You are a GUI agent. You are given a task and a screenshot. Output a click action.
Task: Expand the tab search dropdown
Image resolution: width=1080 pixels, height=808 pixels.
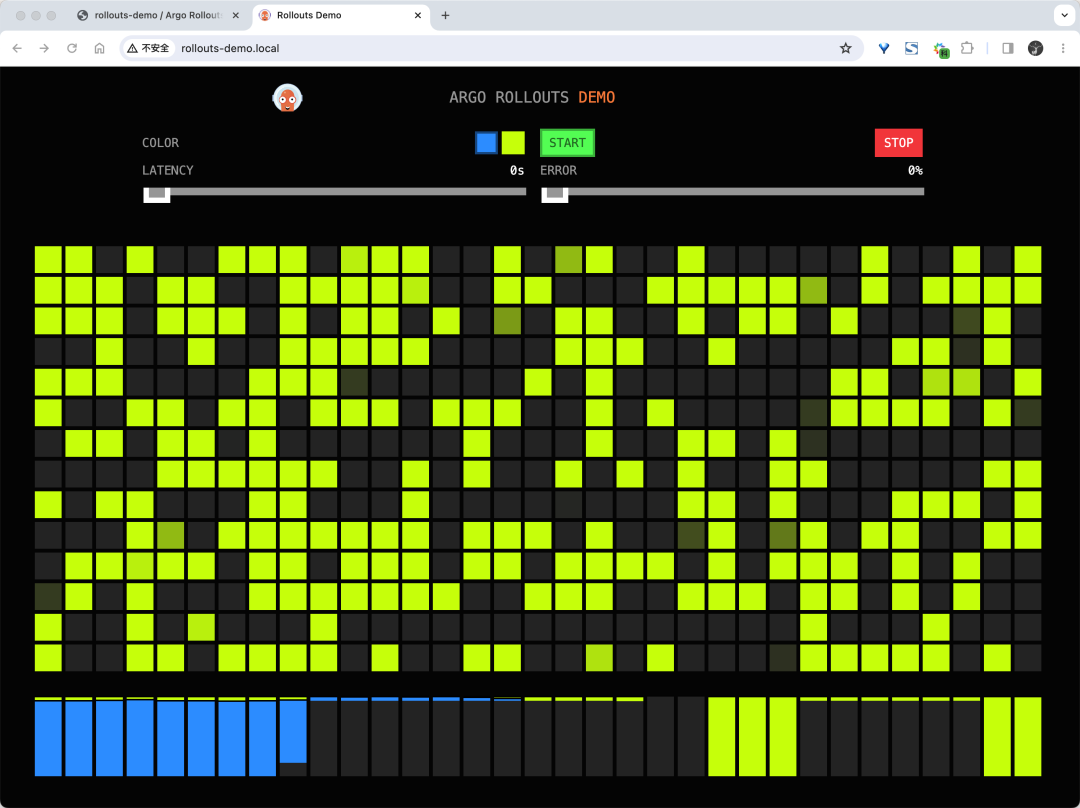click(x=1064, y=15)
